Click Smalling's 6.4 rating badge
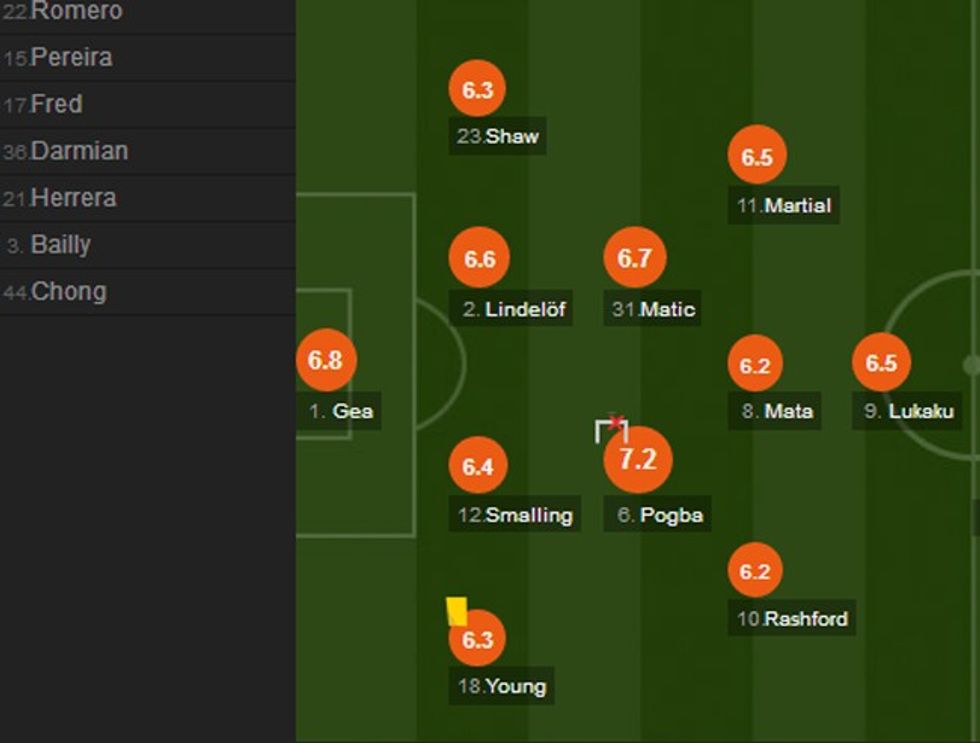The height and width of the screenshot is (743, 980). pos(478,466)
